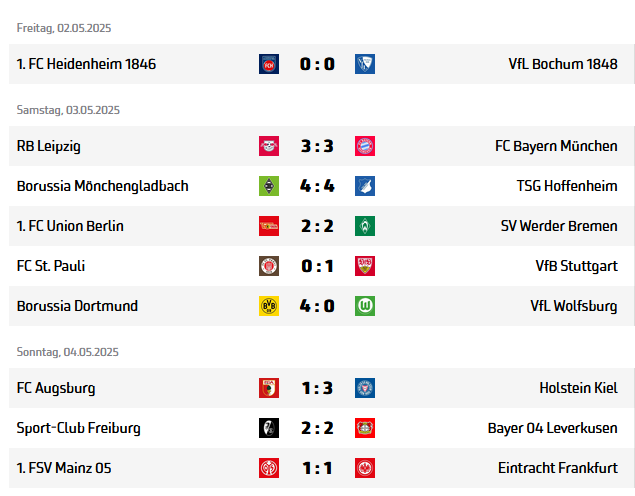The width and height of the screenshot is (635, 496).
Task: Open the RB Leipzig team link
Action: [x=49, y=146]
